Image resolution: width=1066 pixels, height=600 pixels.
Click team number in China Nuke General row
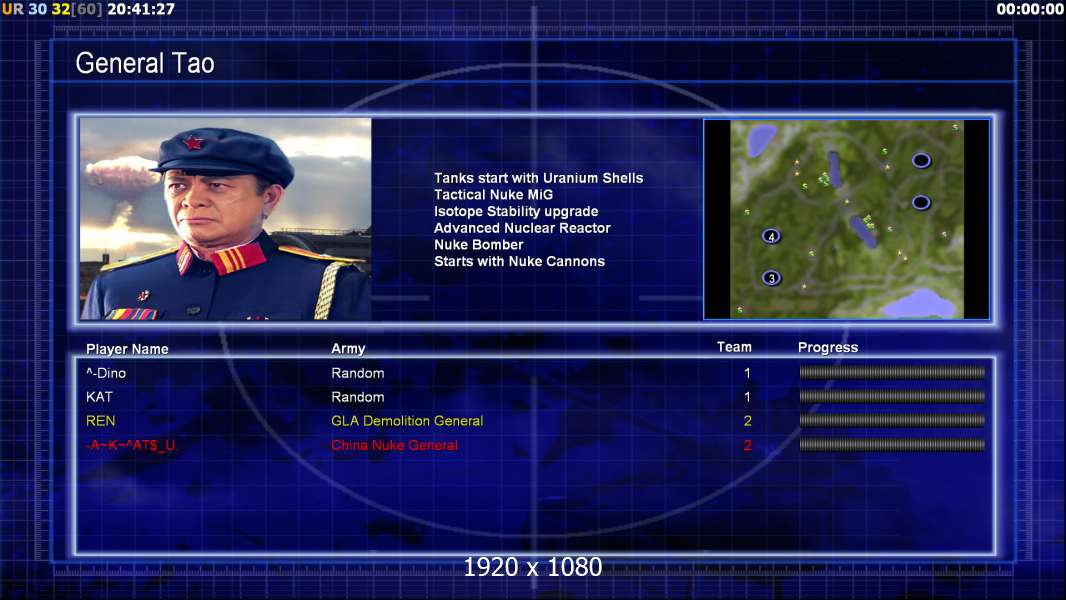pyautogui.click(x=747, y=446)
